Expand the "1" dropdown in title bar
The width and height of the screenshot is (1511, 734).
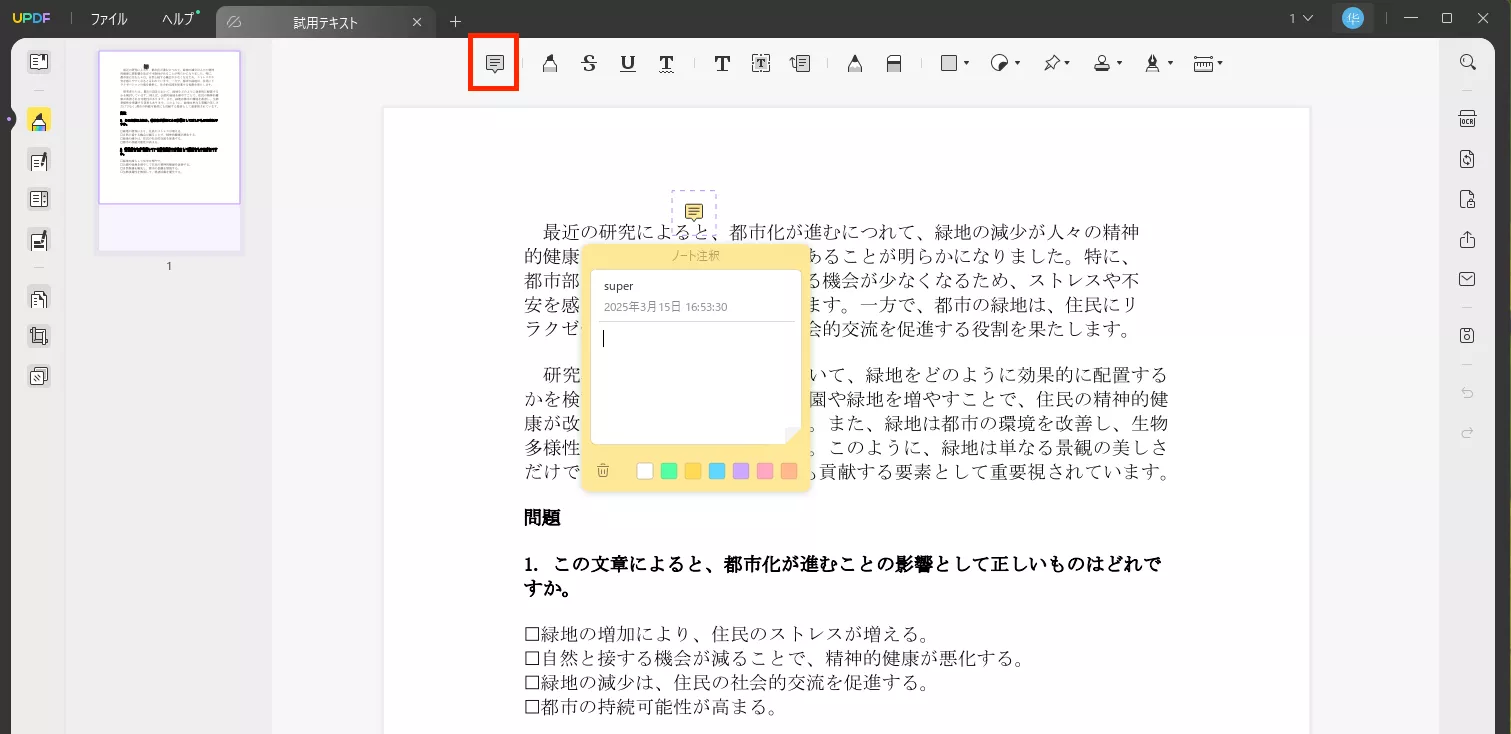click(x=1300, y=19)
